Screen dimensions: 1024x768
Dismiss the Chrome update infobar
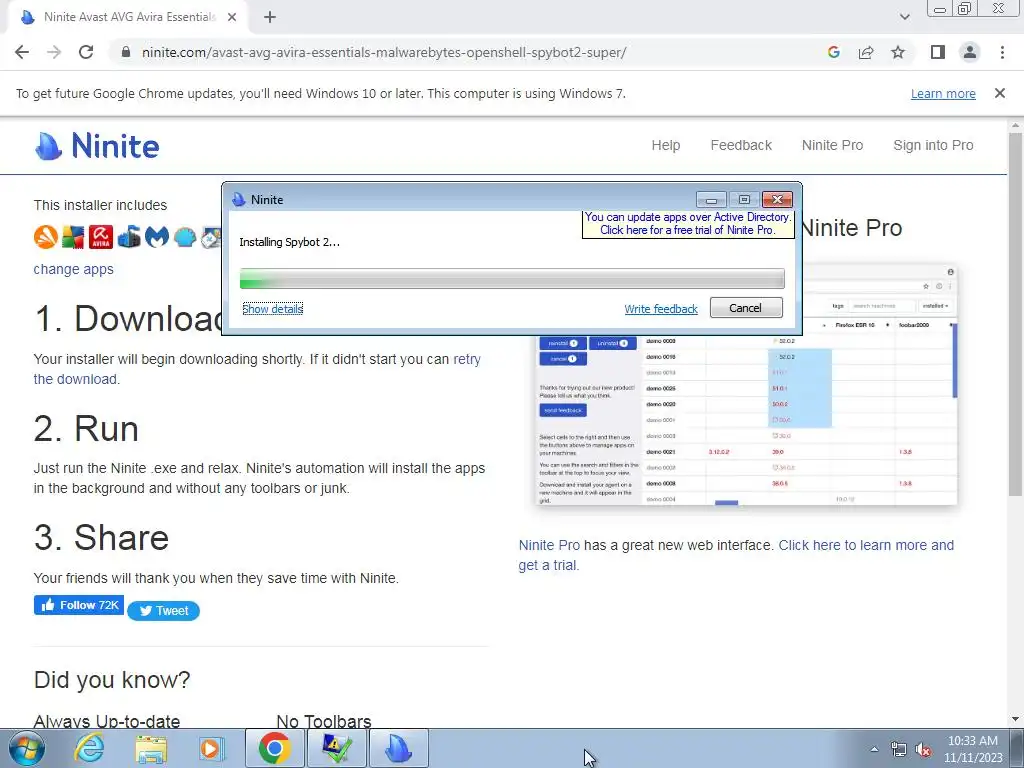tap(1000, 93)
